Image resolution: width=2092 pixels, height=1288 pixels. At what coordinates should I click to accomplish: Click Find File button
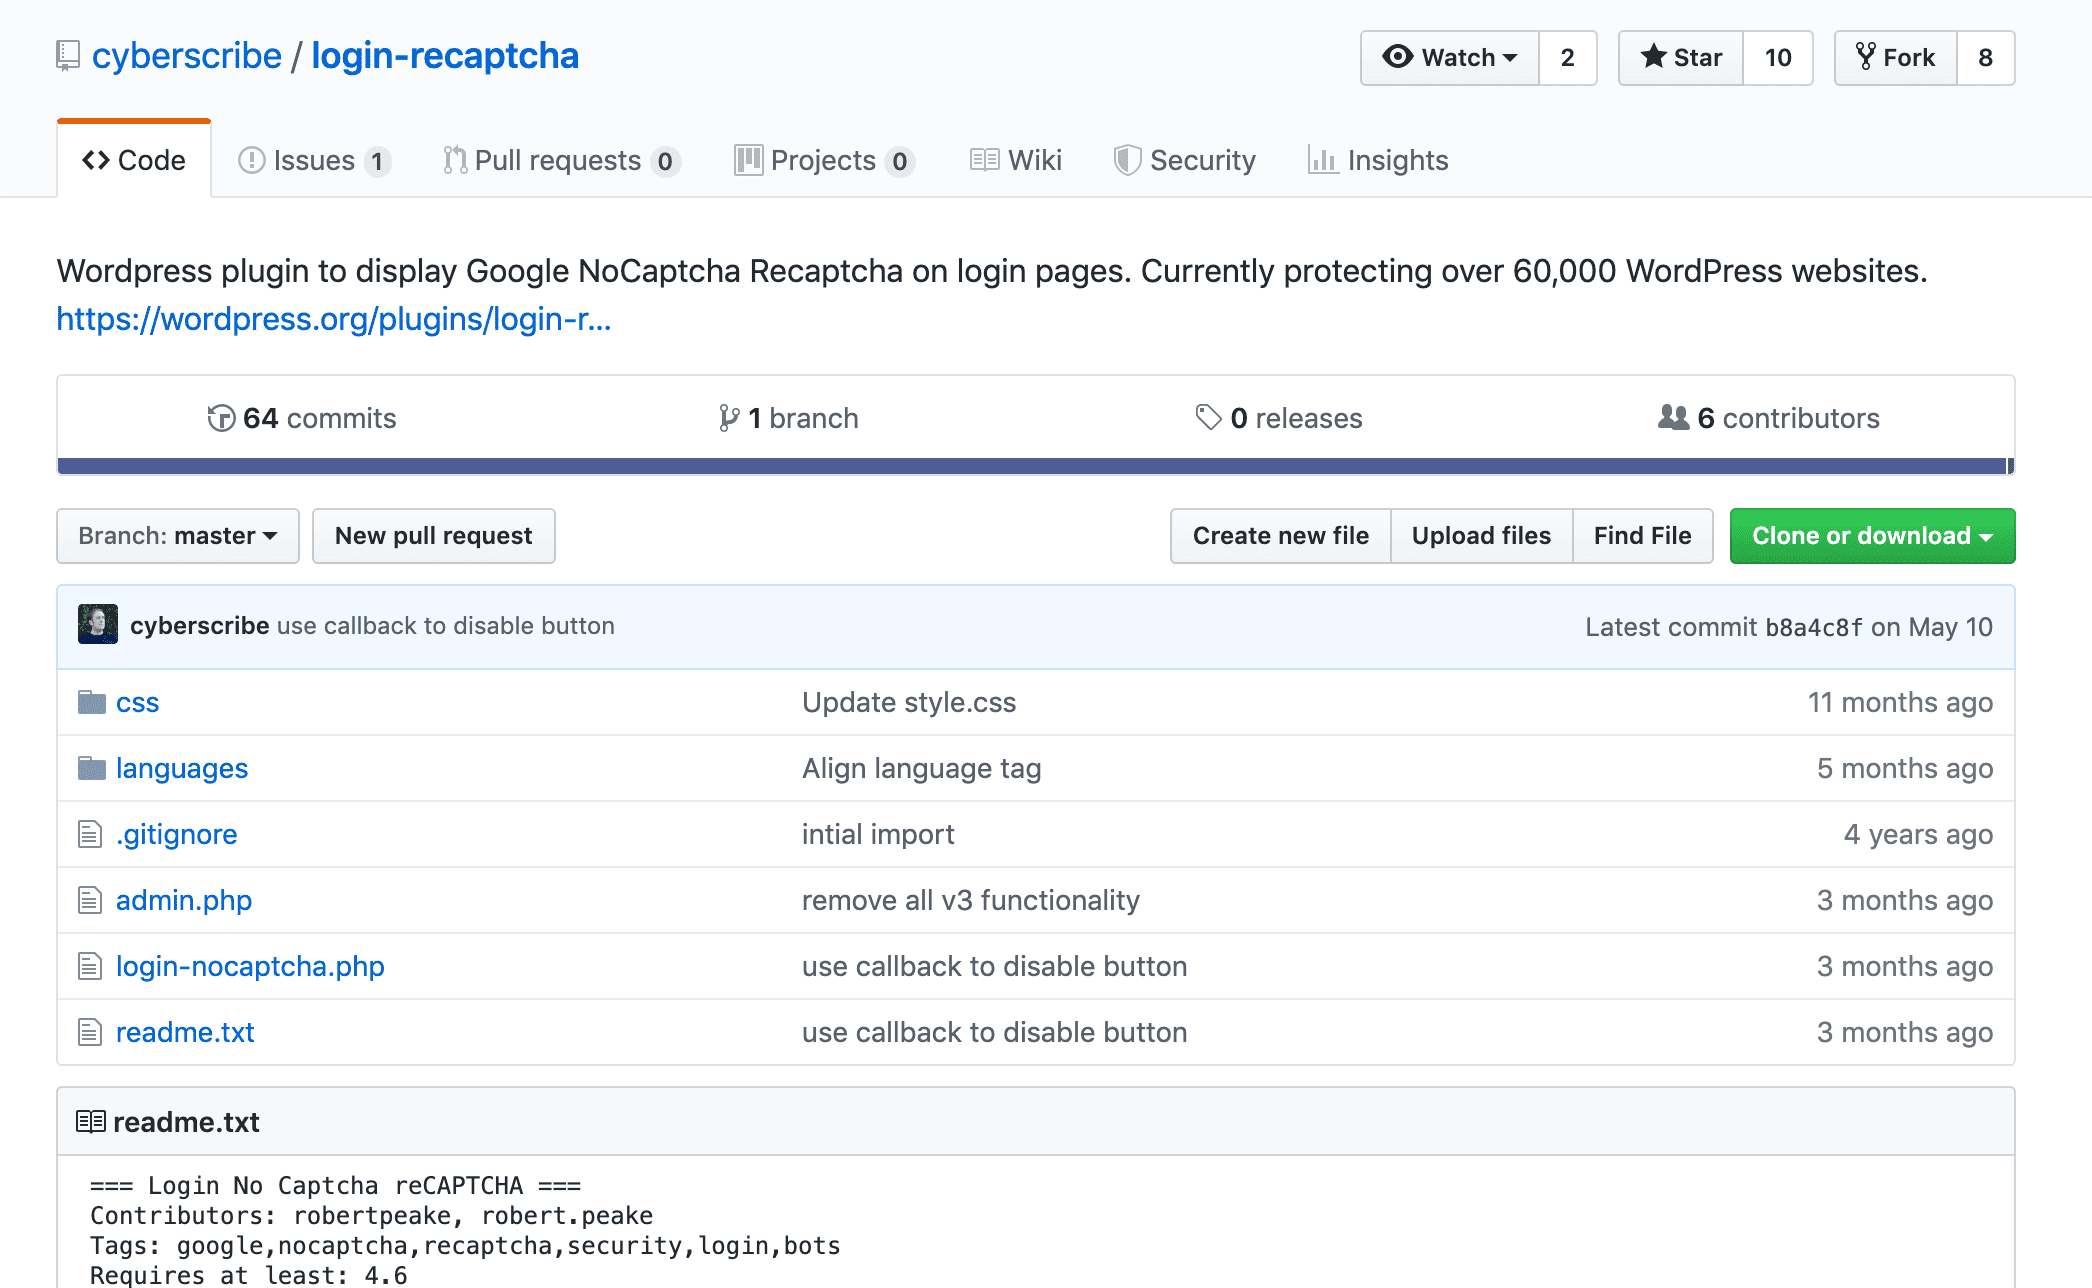click(1642, 536)
